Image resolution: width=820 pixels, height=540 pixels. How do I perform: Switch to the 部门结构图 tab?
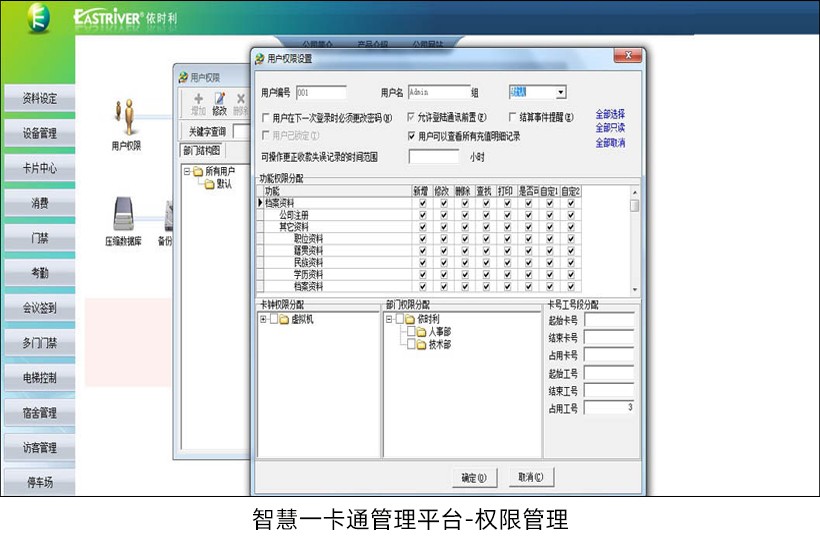[203, 150]
